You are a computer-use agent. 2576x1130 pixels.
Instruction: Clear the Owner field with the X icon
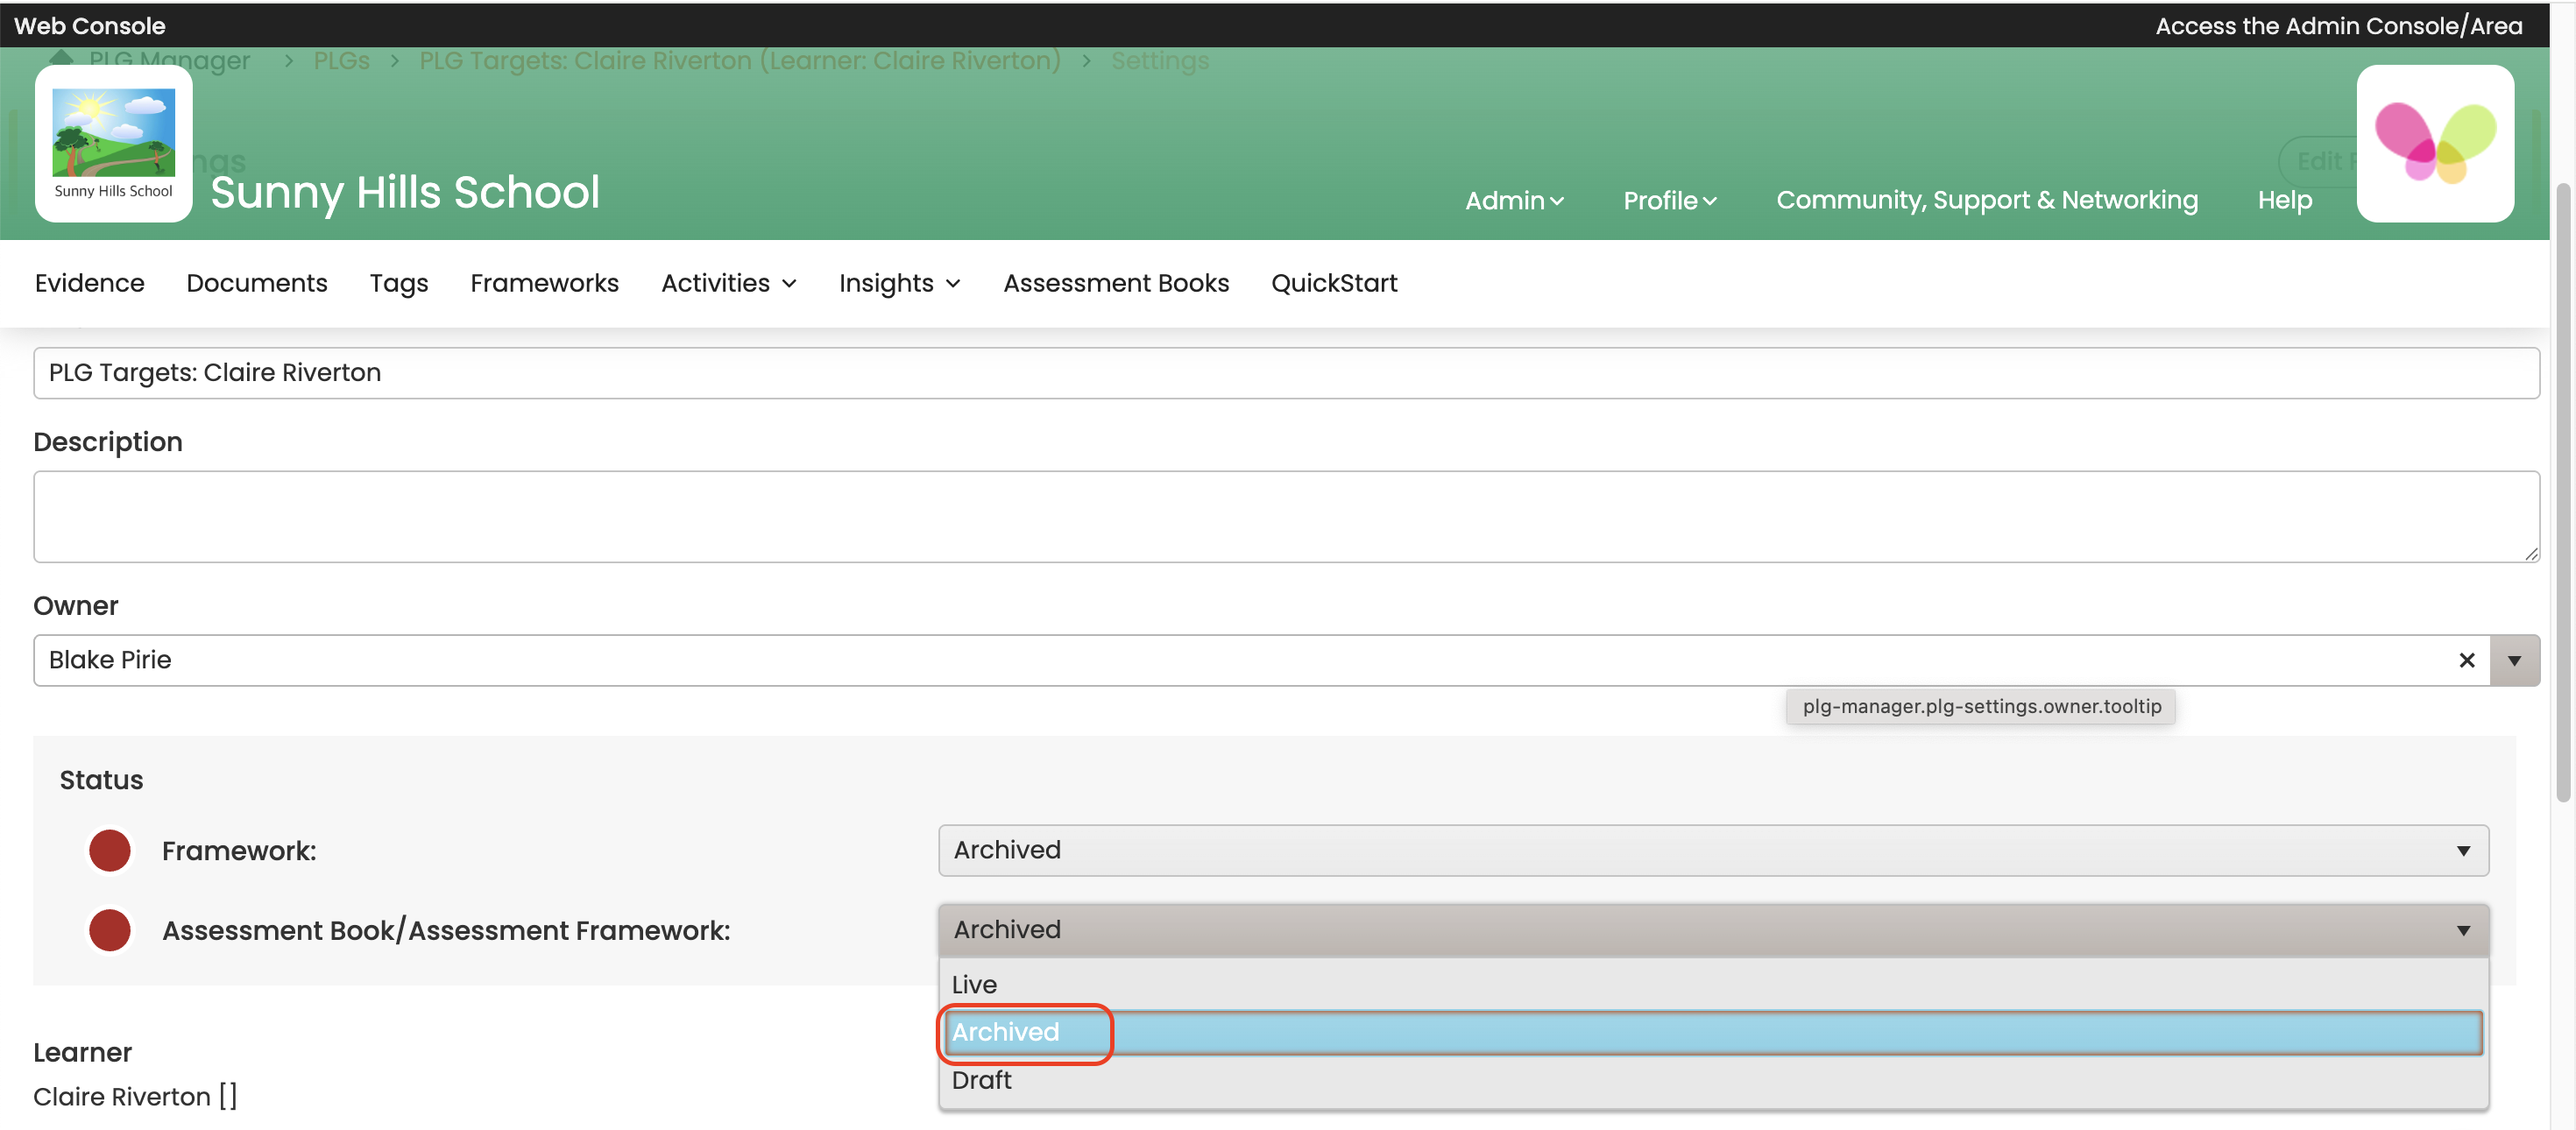point(2466,660)
